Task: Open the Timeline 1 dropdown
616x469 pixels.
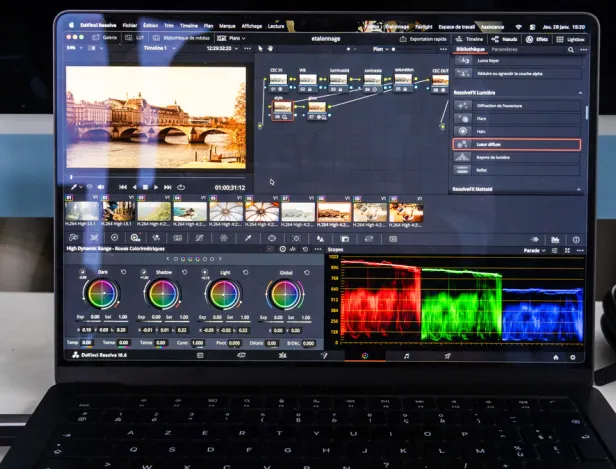Action: pyautogui.click(x=160, y=48)
